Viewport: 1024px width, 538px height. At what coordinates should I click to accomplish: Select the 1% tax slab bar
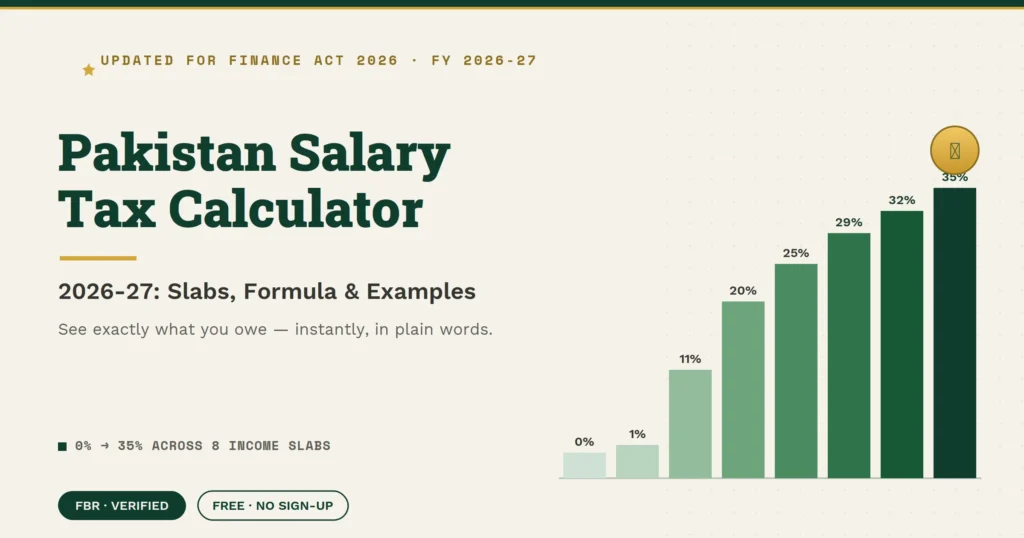click(x=637, y=461)
